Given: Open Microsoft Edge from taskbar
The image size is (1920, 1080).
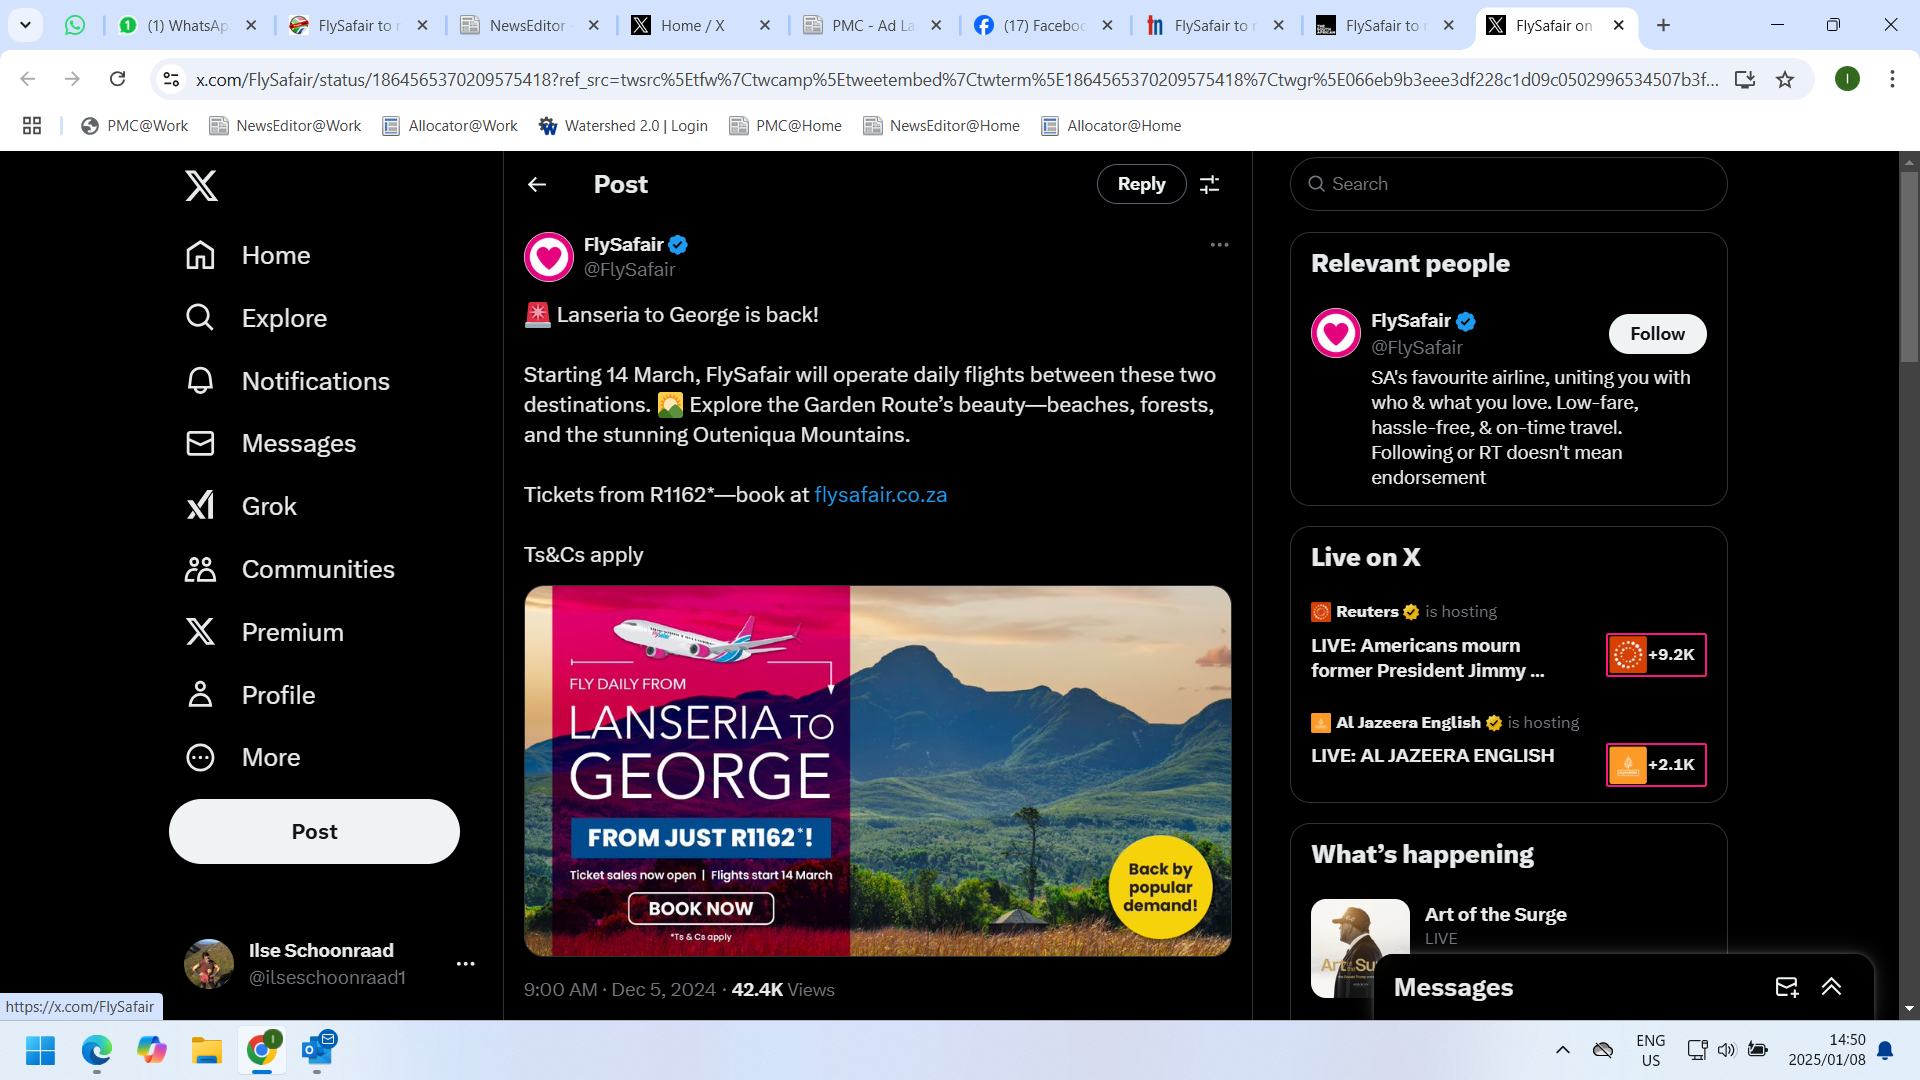Looking at the screenshot, I should pyautogui.click(x=96, y=1050).
